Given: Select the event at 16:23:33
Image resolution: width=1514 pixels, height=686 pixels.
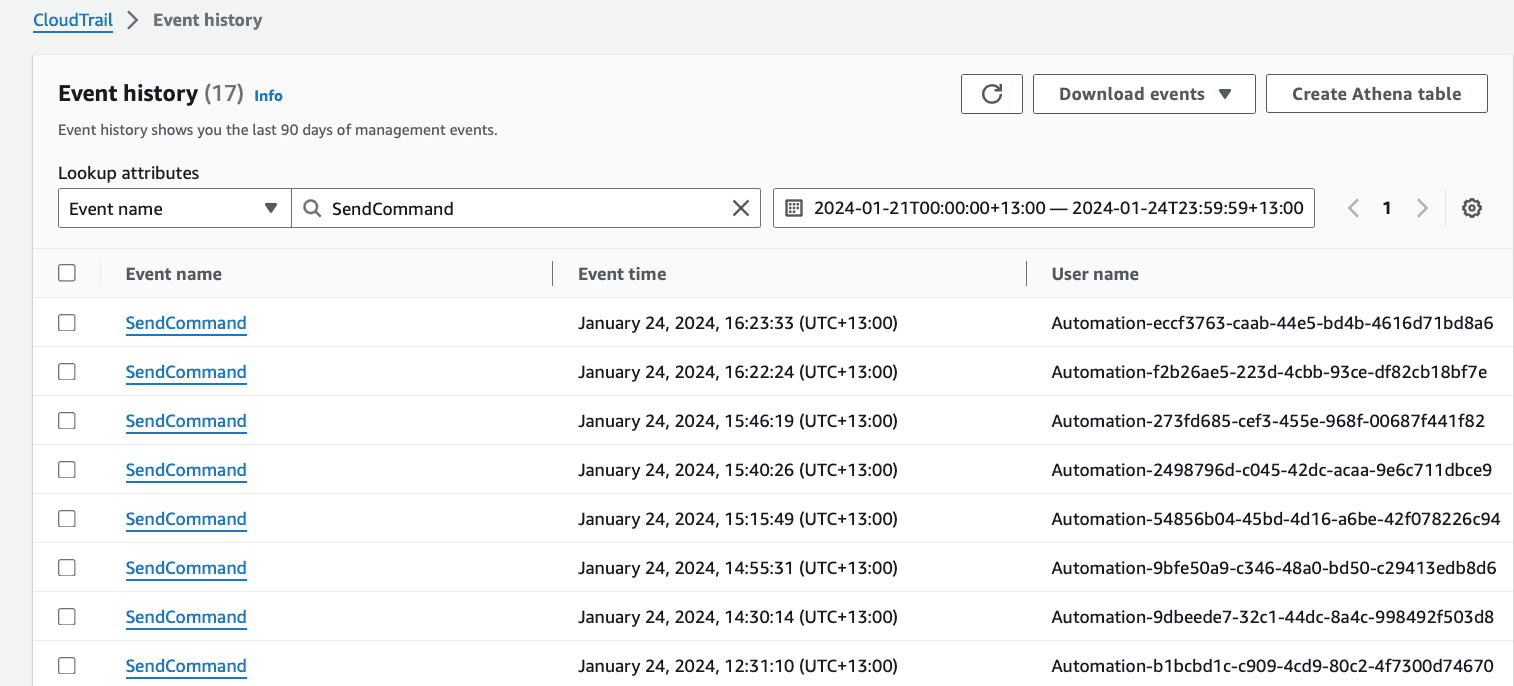Looking at the screenshot, I should tap(67, 322).
